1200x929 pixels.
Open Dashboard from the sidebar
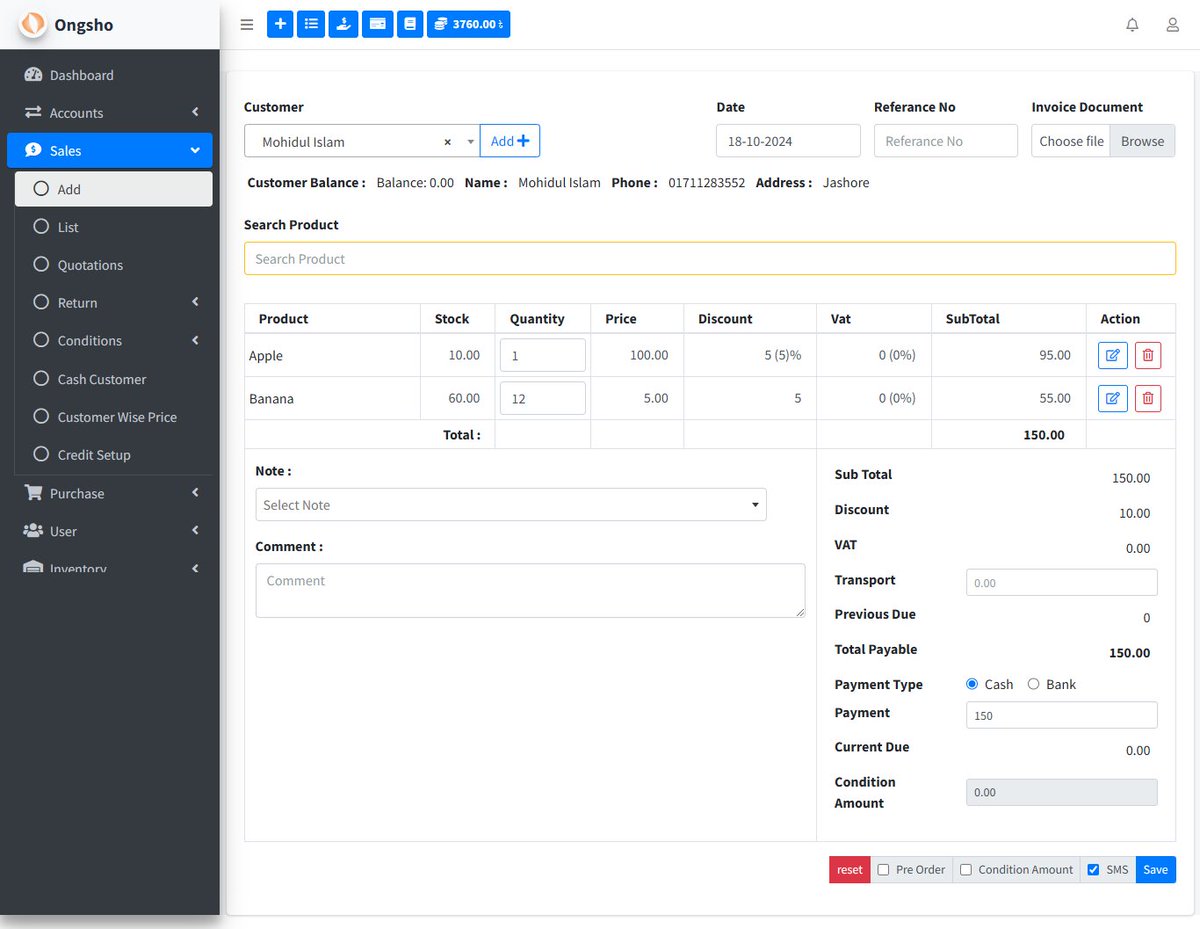[81, 74]
